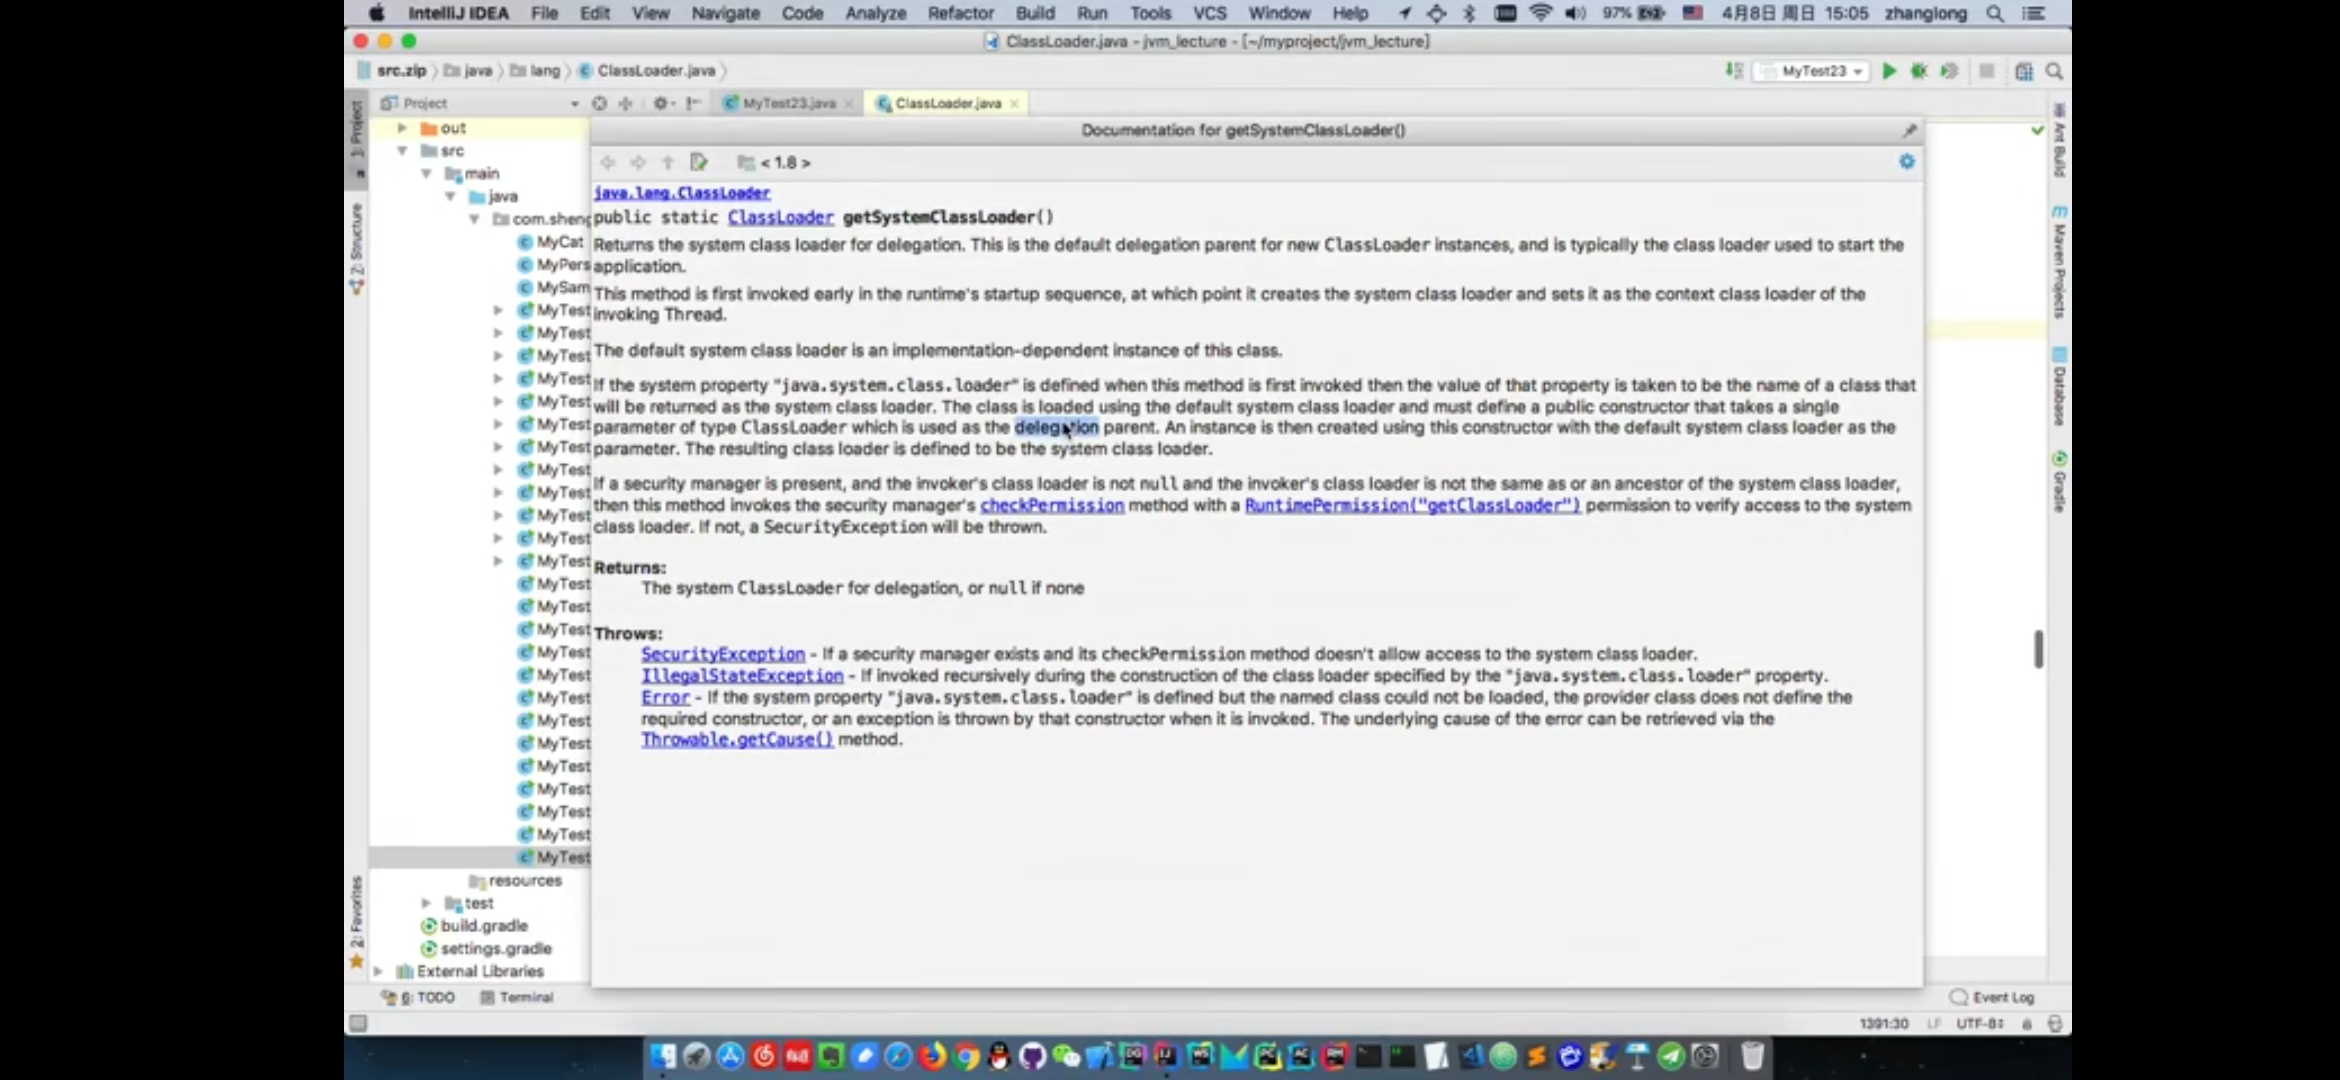Open the SecurityException link under Throws

point(723,654)
